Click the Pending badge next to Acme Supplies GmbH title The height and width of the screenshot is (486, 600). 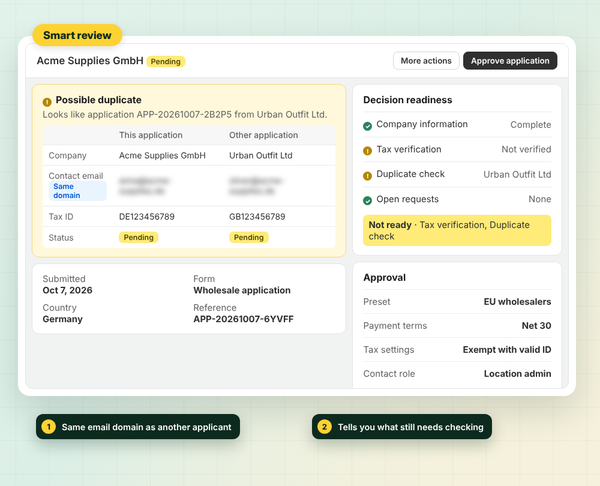[166, 62]
